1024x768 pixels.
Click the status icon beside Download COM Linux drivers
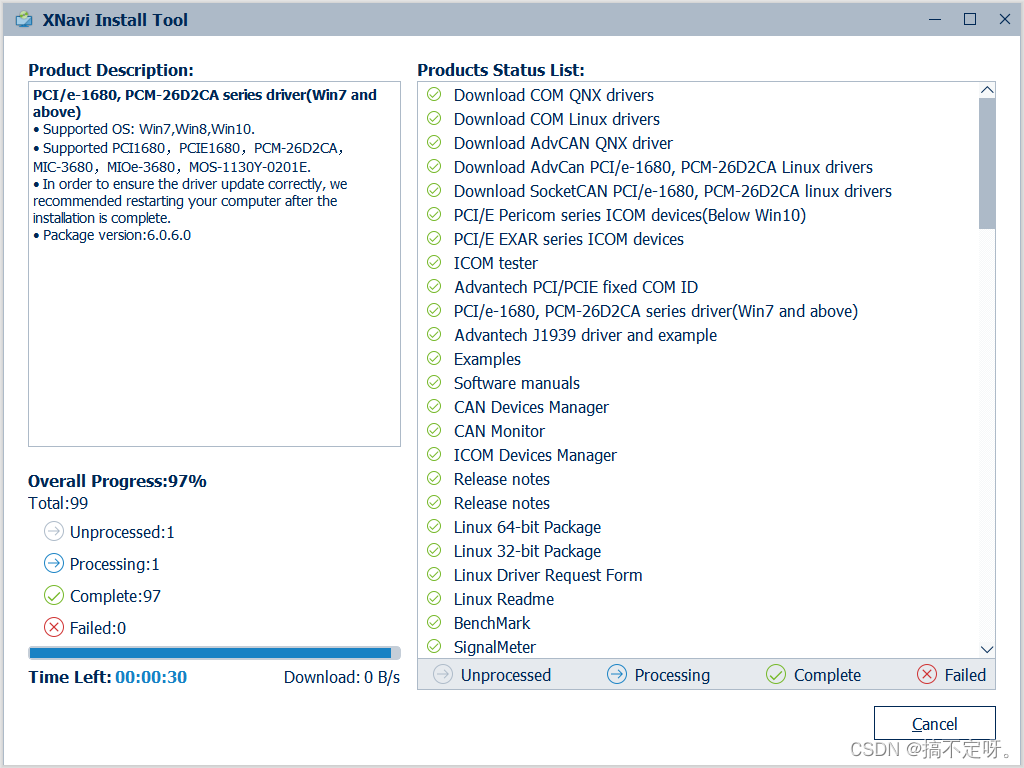coord(434,119)
